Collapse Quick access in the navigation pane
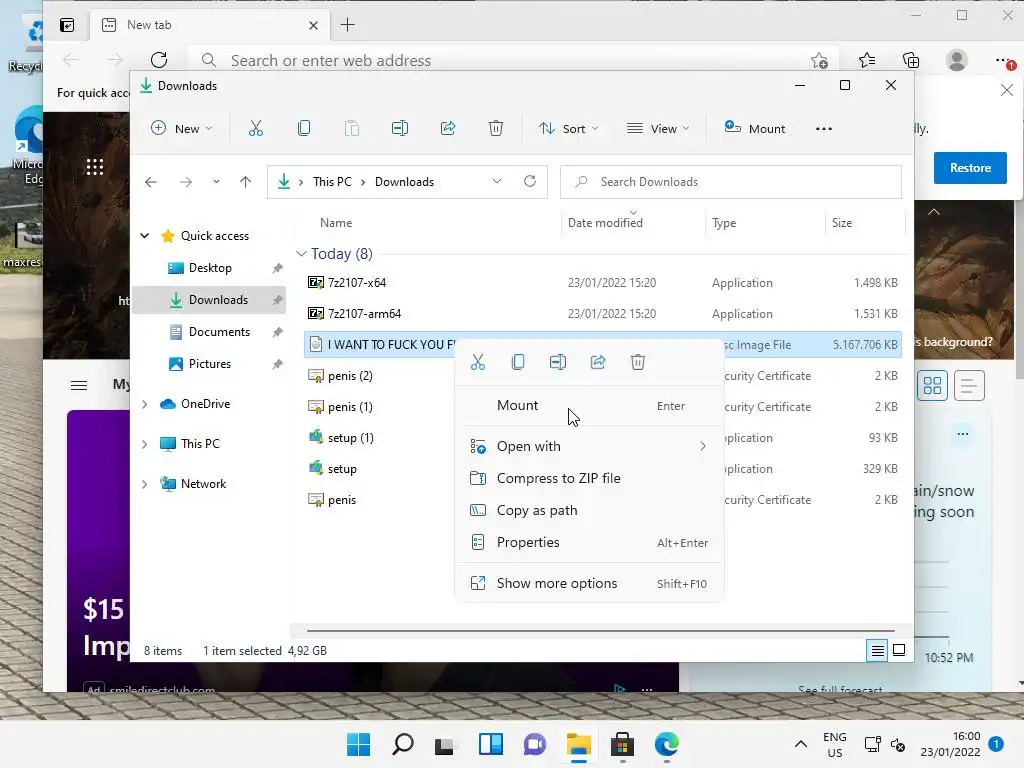The width and height of the screenshot is (1024, 768). [145, 236]
